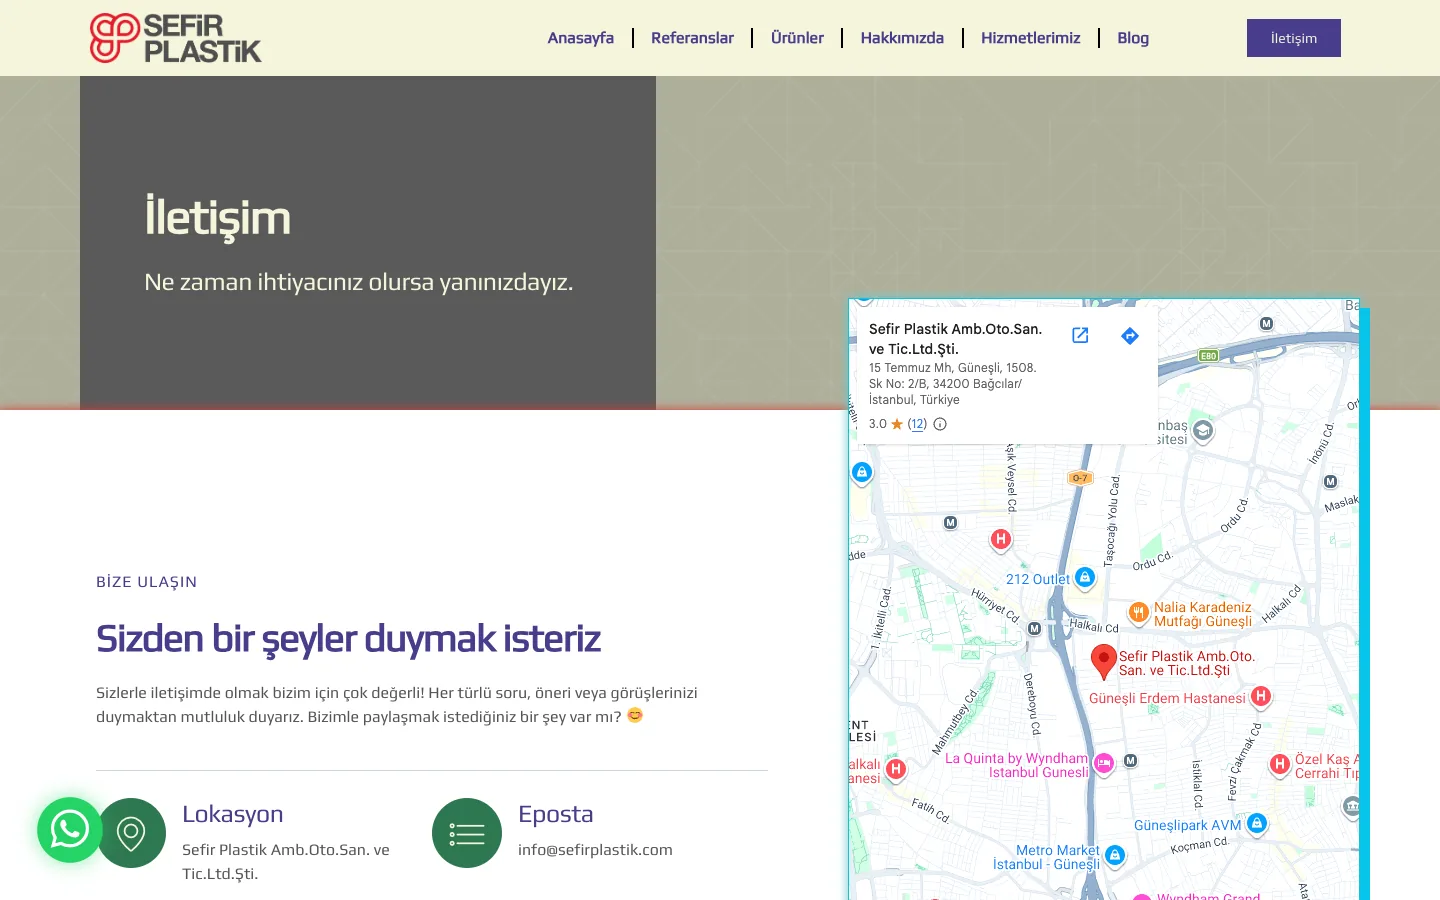Click the Lokasyon heading
The height and width of the screenshot is (900, 1440).
pyautogui.click(x=233, y=814)
